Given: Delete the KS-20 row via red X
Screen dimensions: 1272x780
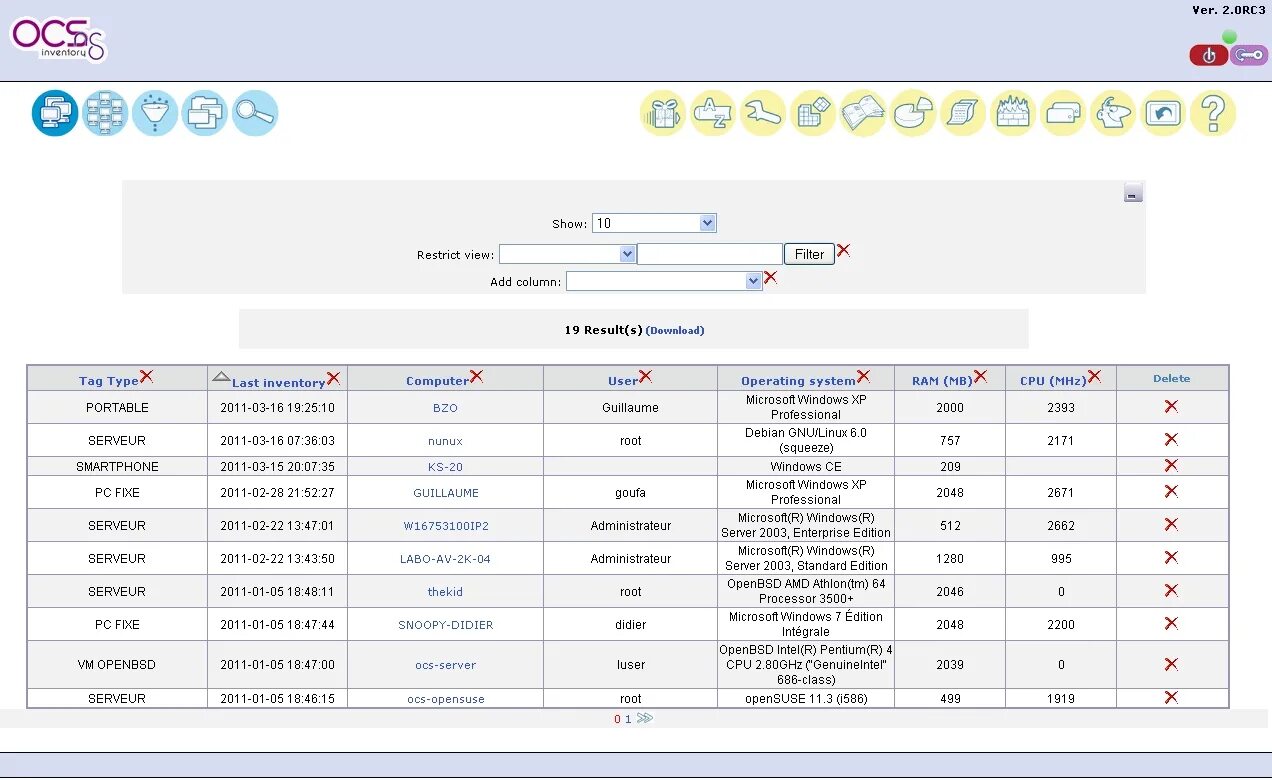Looking at the screenshot, I should [x=1171, y=466].
